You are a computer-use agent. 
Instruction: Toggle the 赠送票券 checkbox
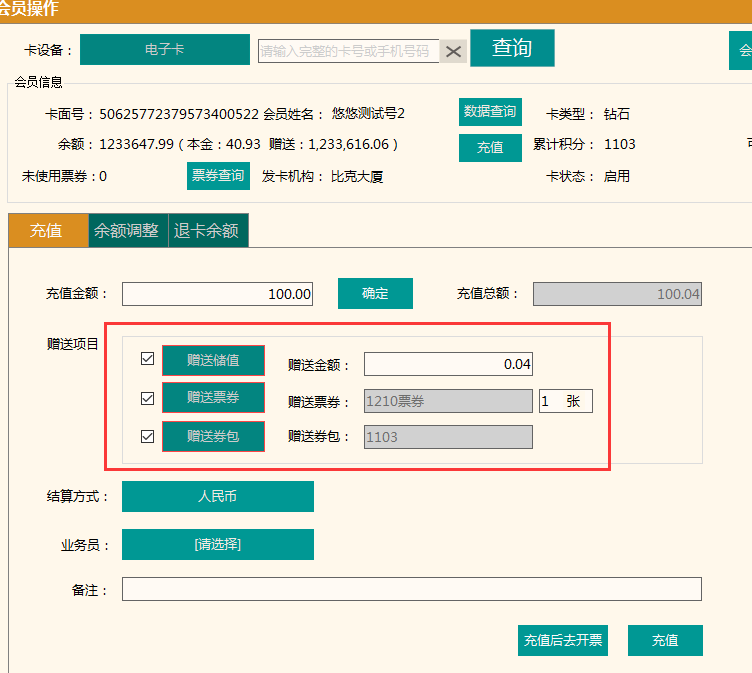point(148,398)
